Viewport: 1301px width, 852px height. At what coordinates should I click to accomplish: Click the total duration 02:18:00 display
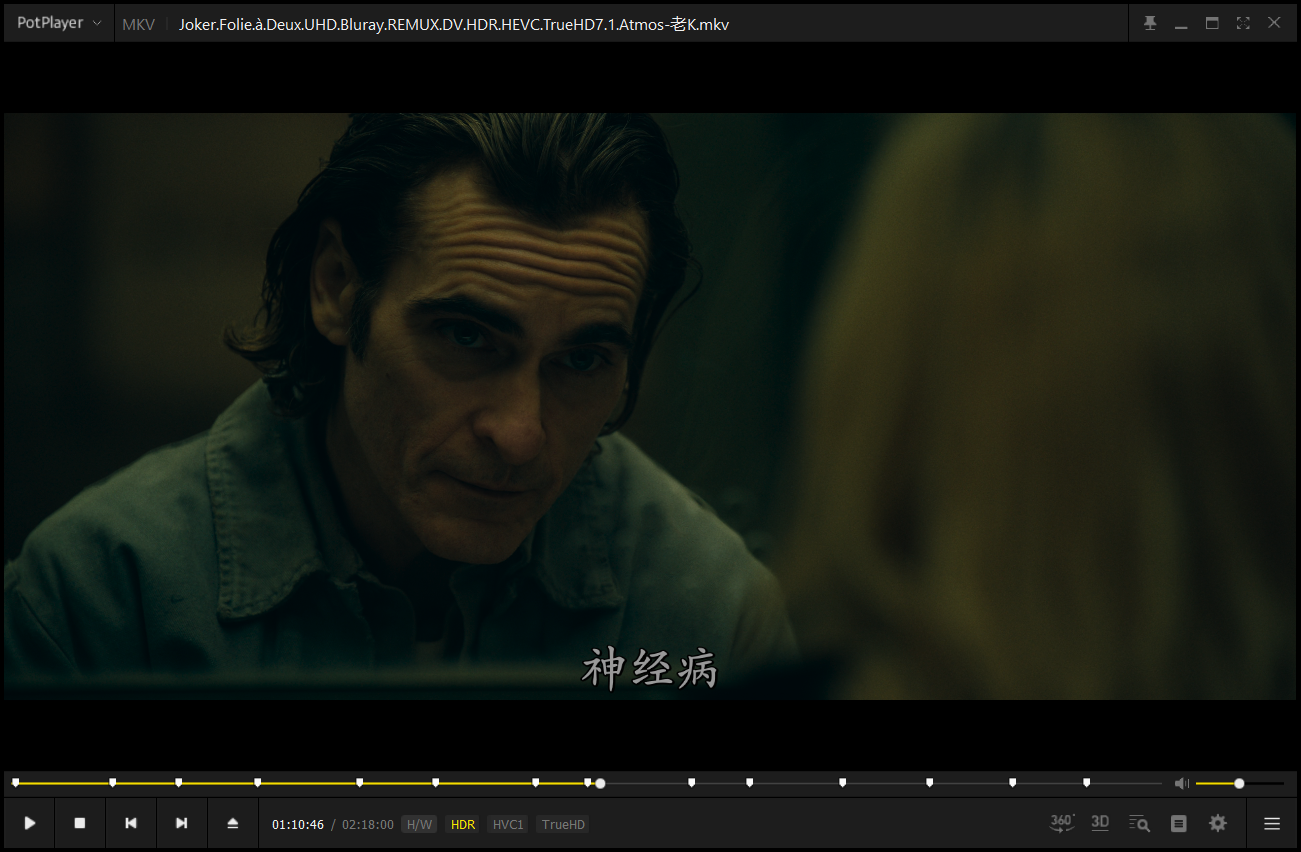point(368,825)
